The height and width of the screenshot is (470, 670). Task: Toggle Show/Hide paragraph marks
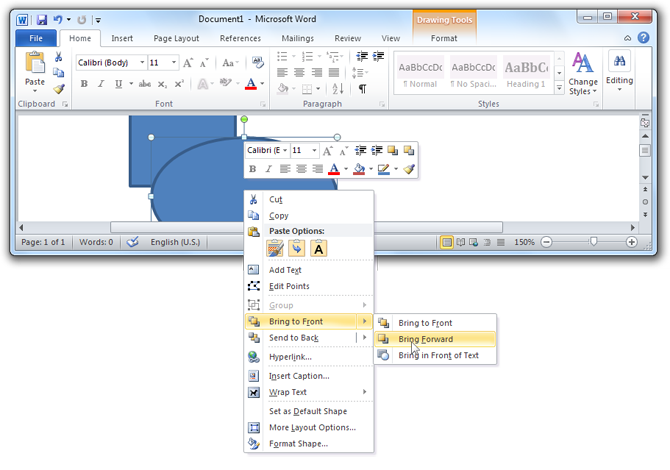pyautogui.click(x=362, y=88)
